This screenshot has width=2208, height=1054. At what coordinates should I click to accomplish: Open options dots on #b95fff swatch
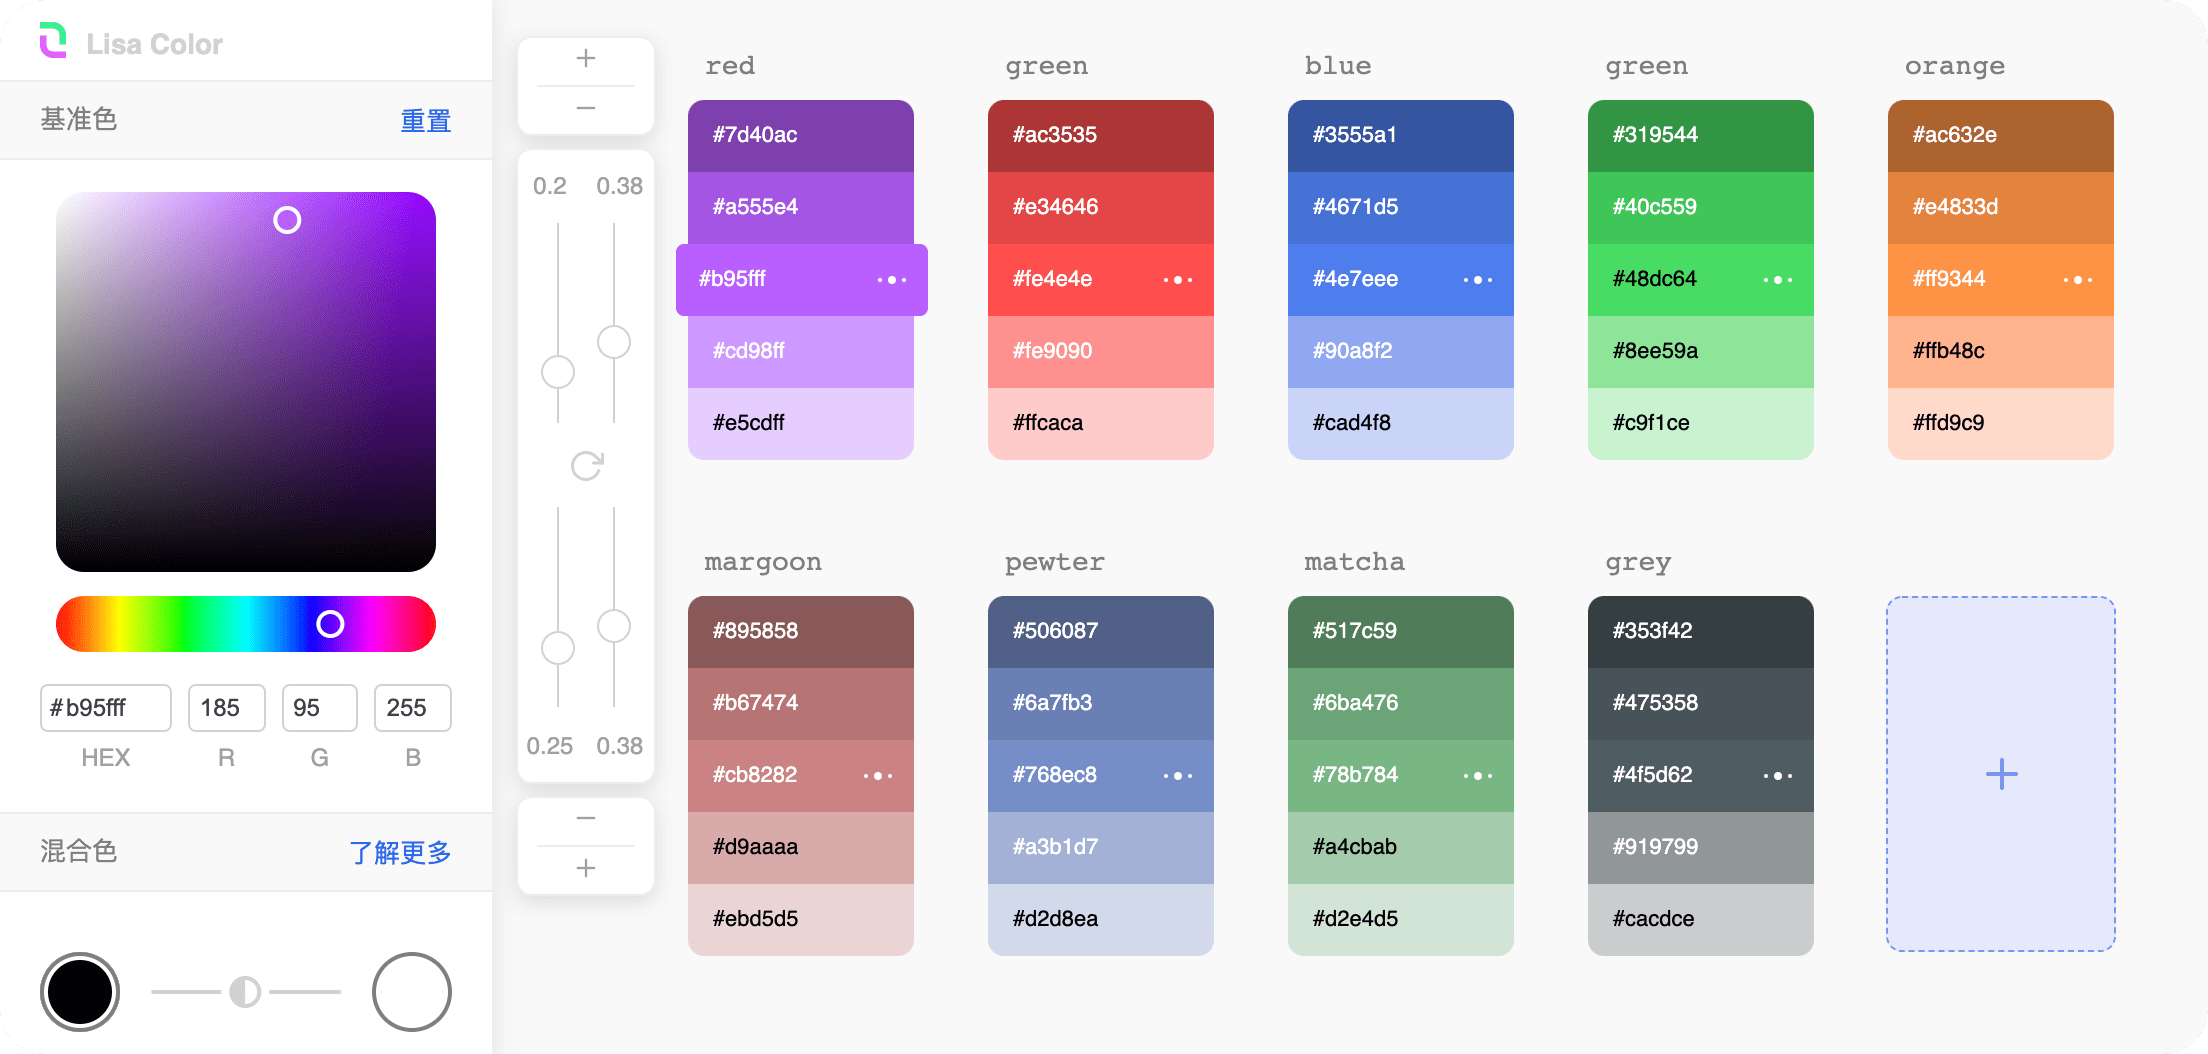tap(891, 280)
